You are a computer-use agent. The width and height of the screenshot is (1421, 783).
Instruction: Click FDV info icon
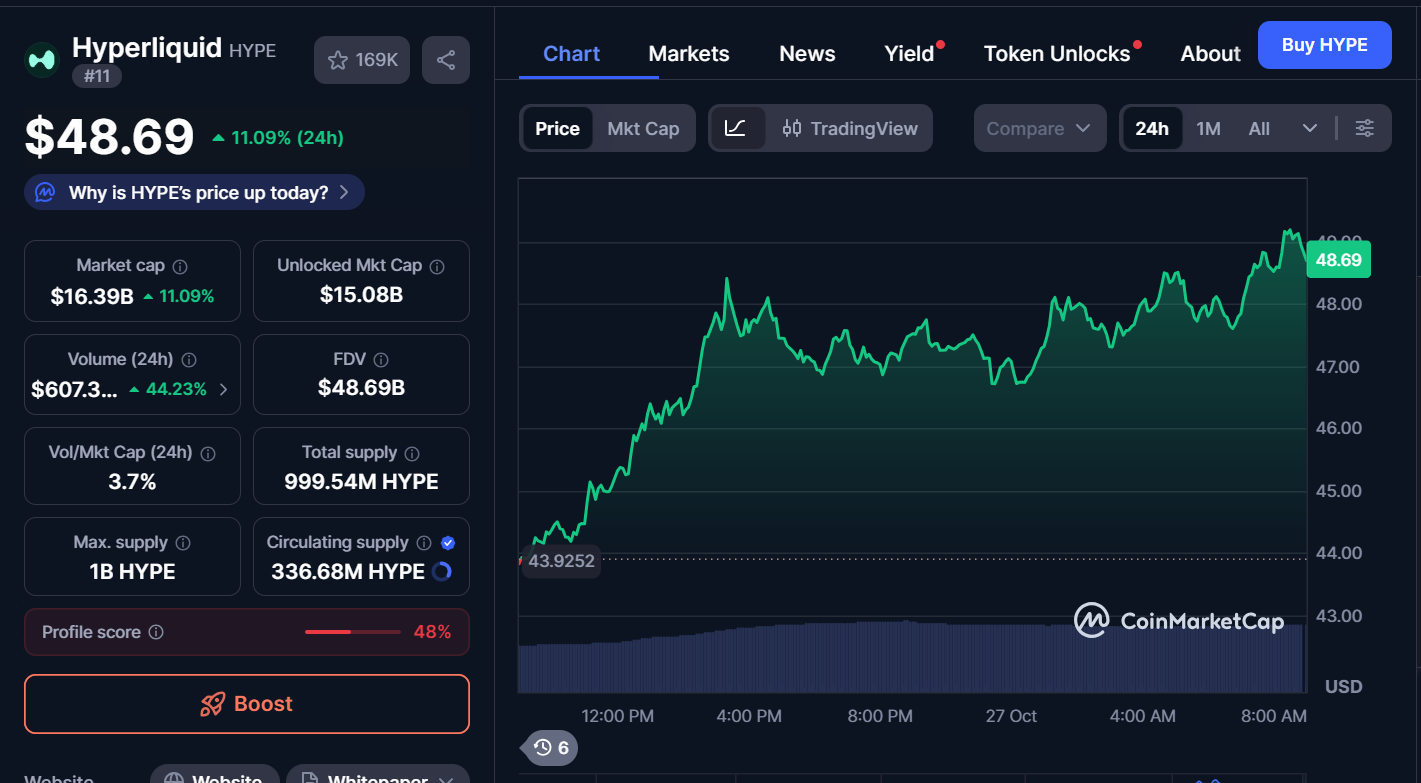(x=381, y=360)
